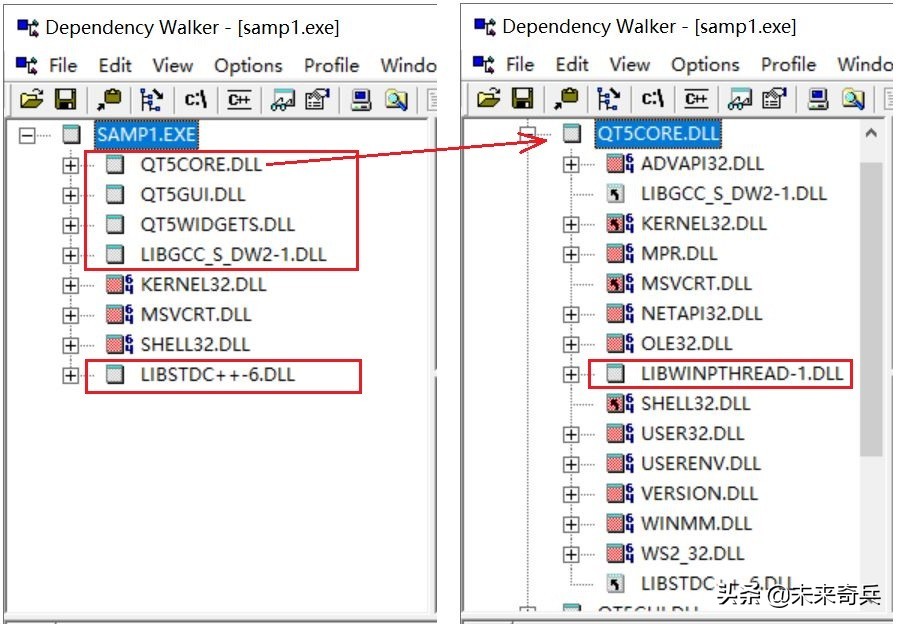Open File menu in right window
The width and height of the screenshot is (899, 624).
(520, 64)
